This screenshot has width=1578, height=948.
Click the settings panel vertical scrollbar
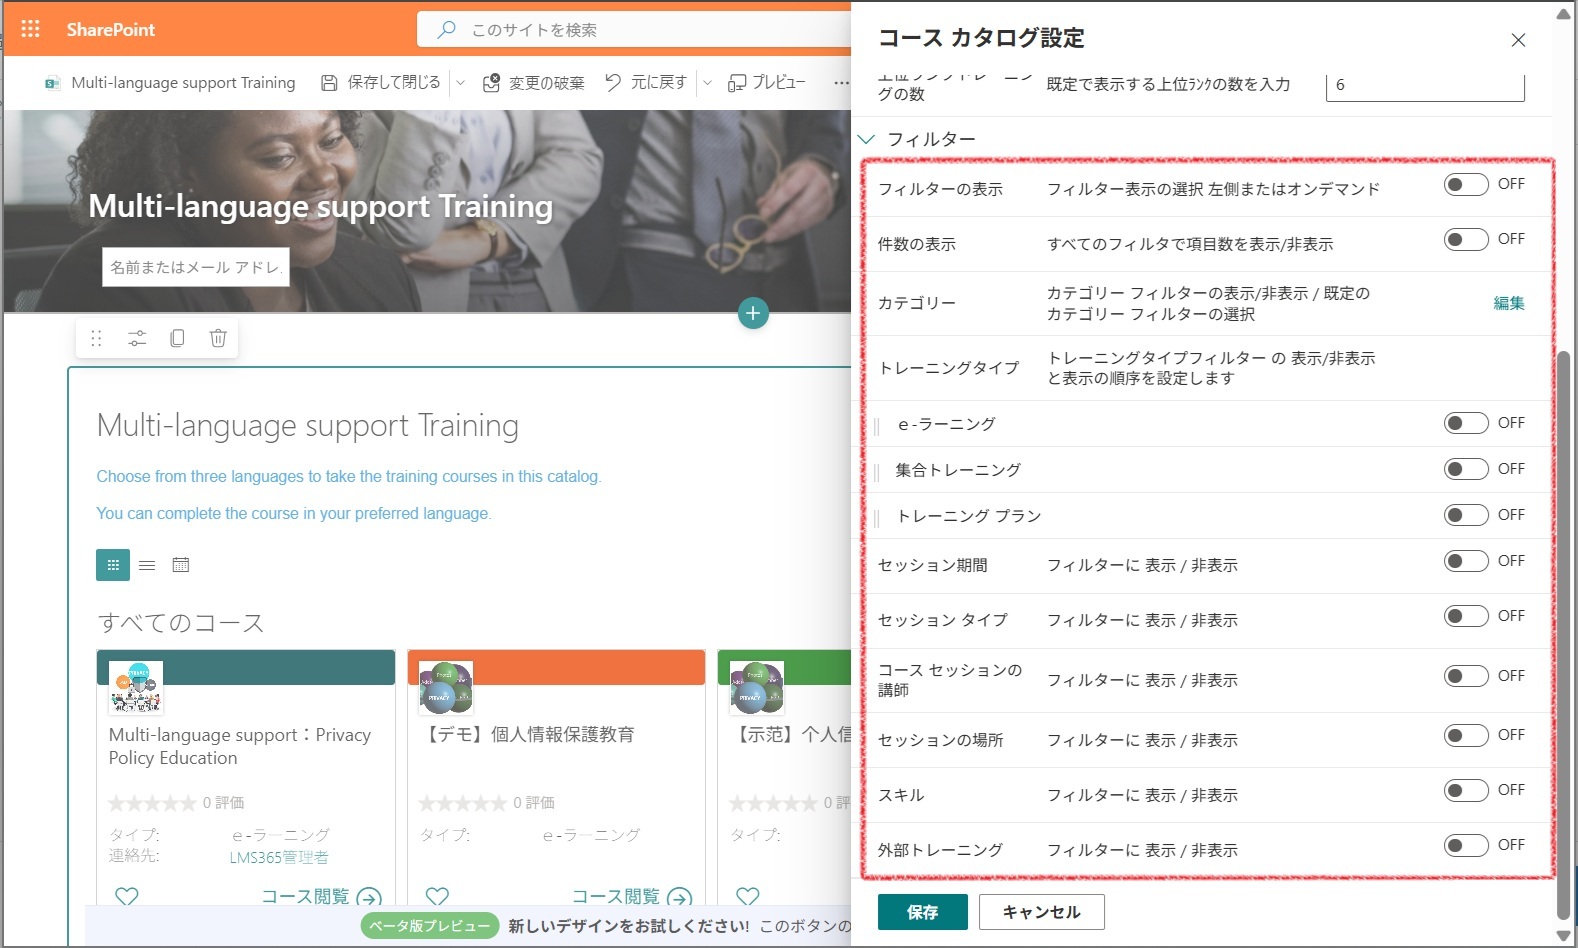pos(1564,634)
